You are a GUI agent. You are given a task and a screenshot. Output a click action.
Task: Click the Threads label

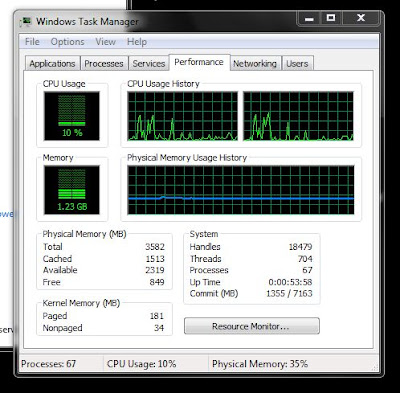[206, 259]
